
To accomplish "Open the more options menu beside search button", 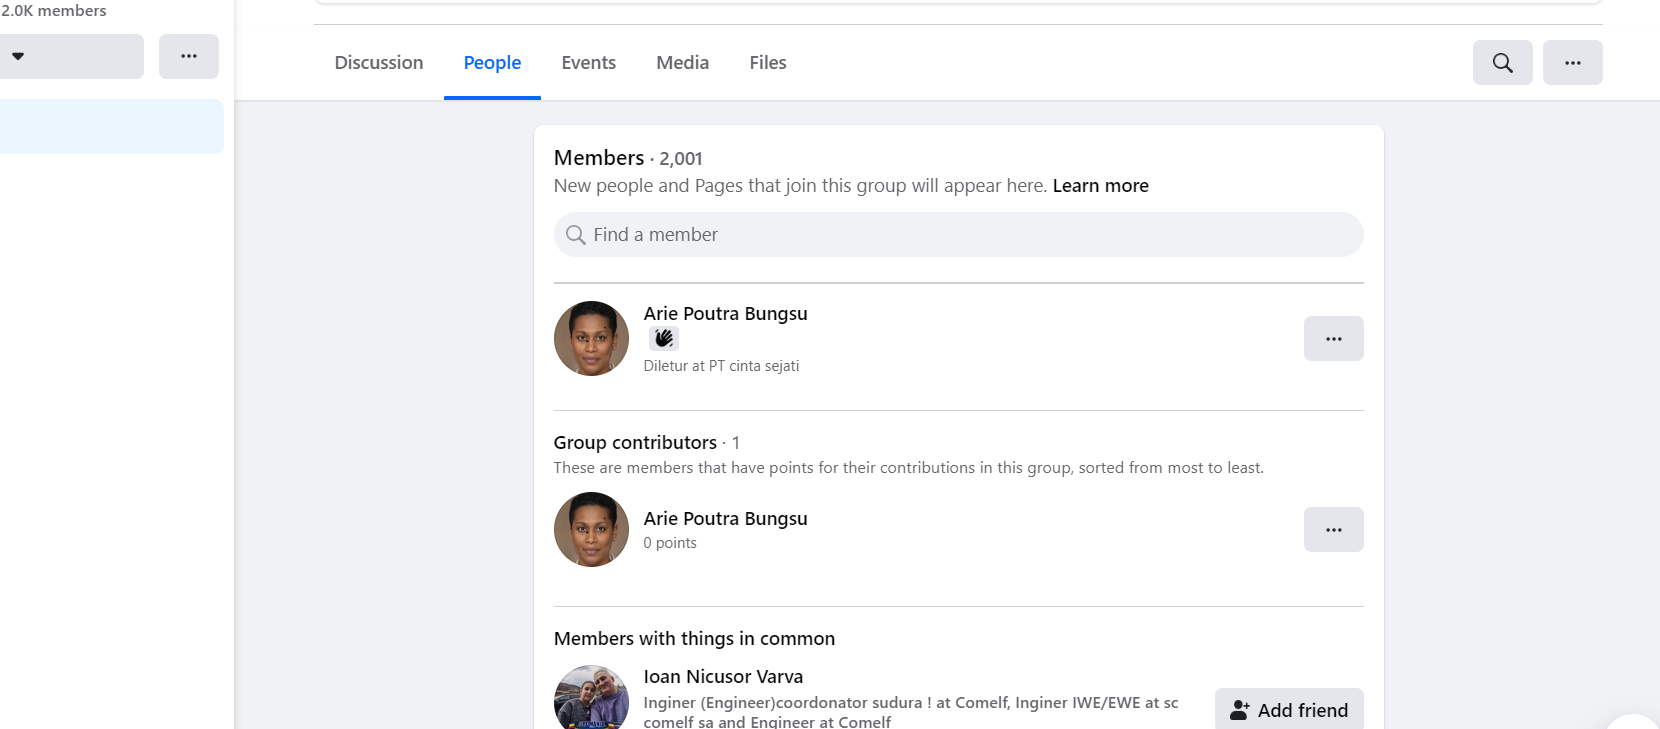I will click(x=1572, y=62).
